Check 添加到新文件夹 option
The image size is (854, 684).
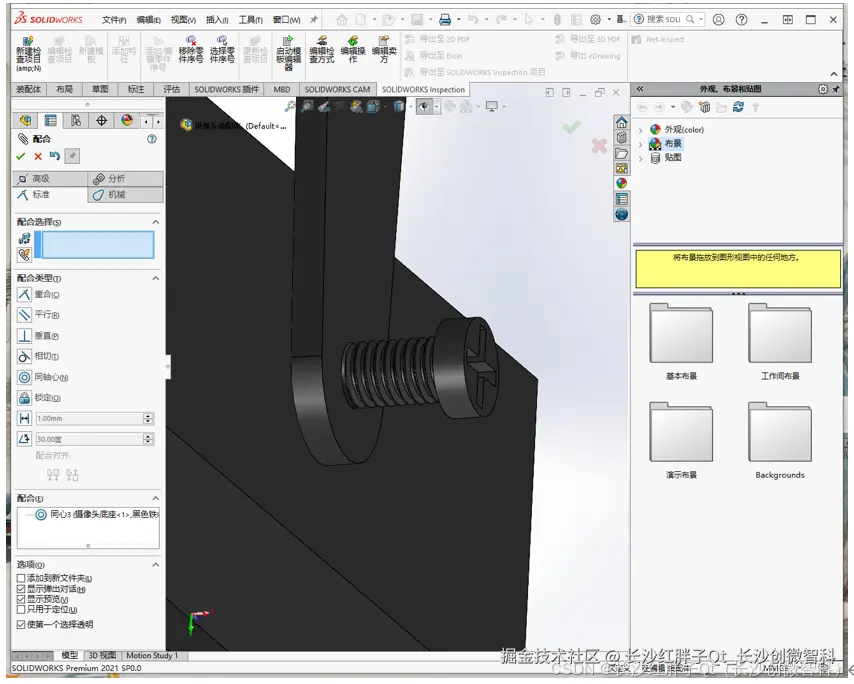coord(21,578)
